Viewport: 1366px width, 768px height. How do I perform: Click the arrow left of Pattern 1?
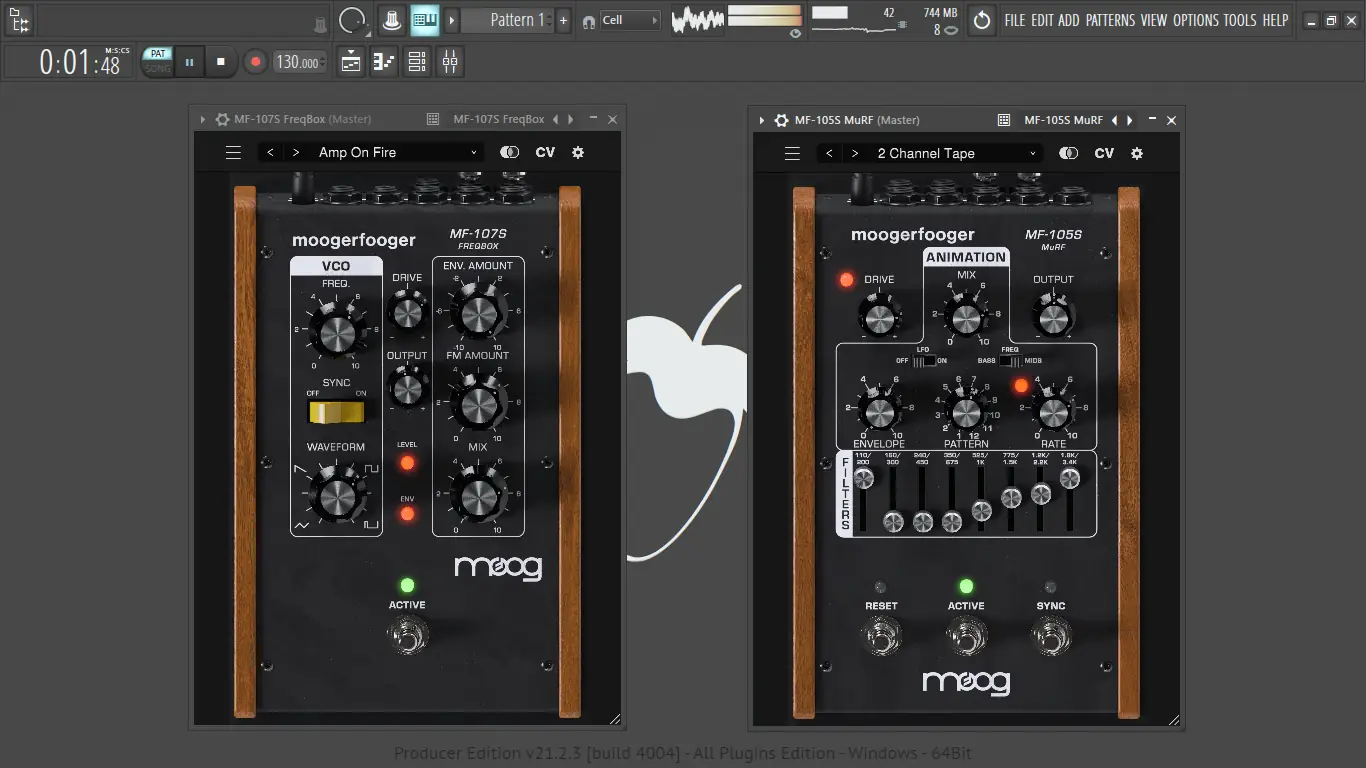(451, 20)
